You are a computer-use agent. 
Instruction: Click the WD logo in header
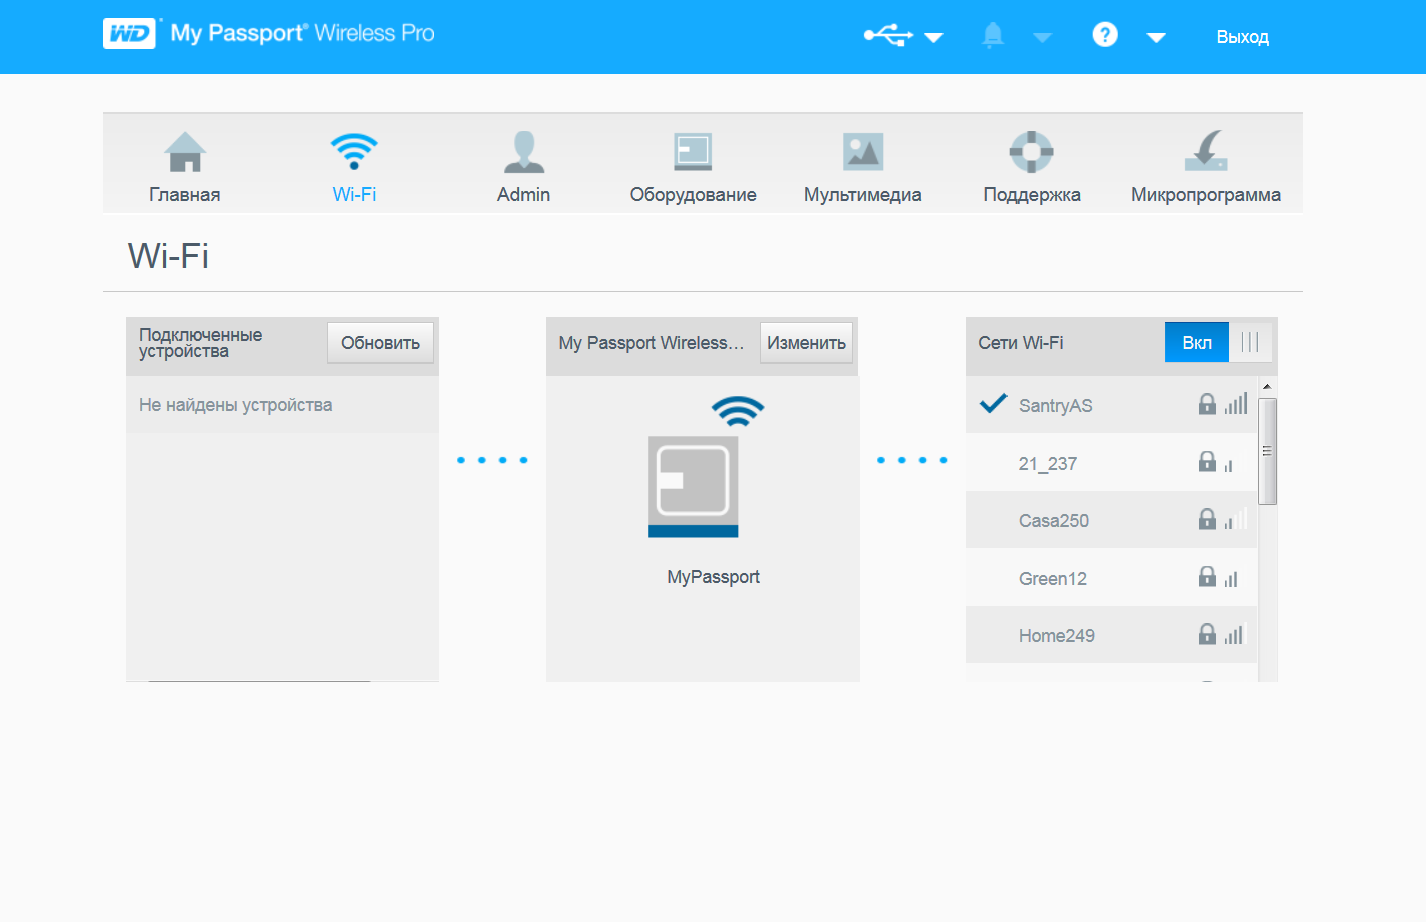pos(130,33)
